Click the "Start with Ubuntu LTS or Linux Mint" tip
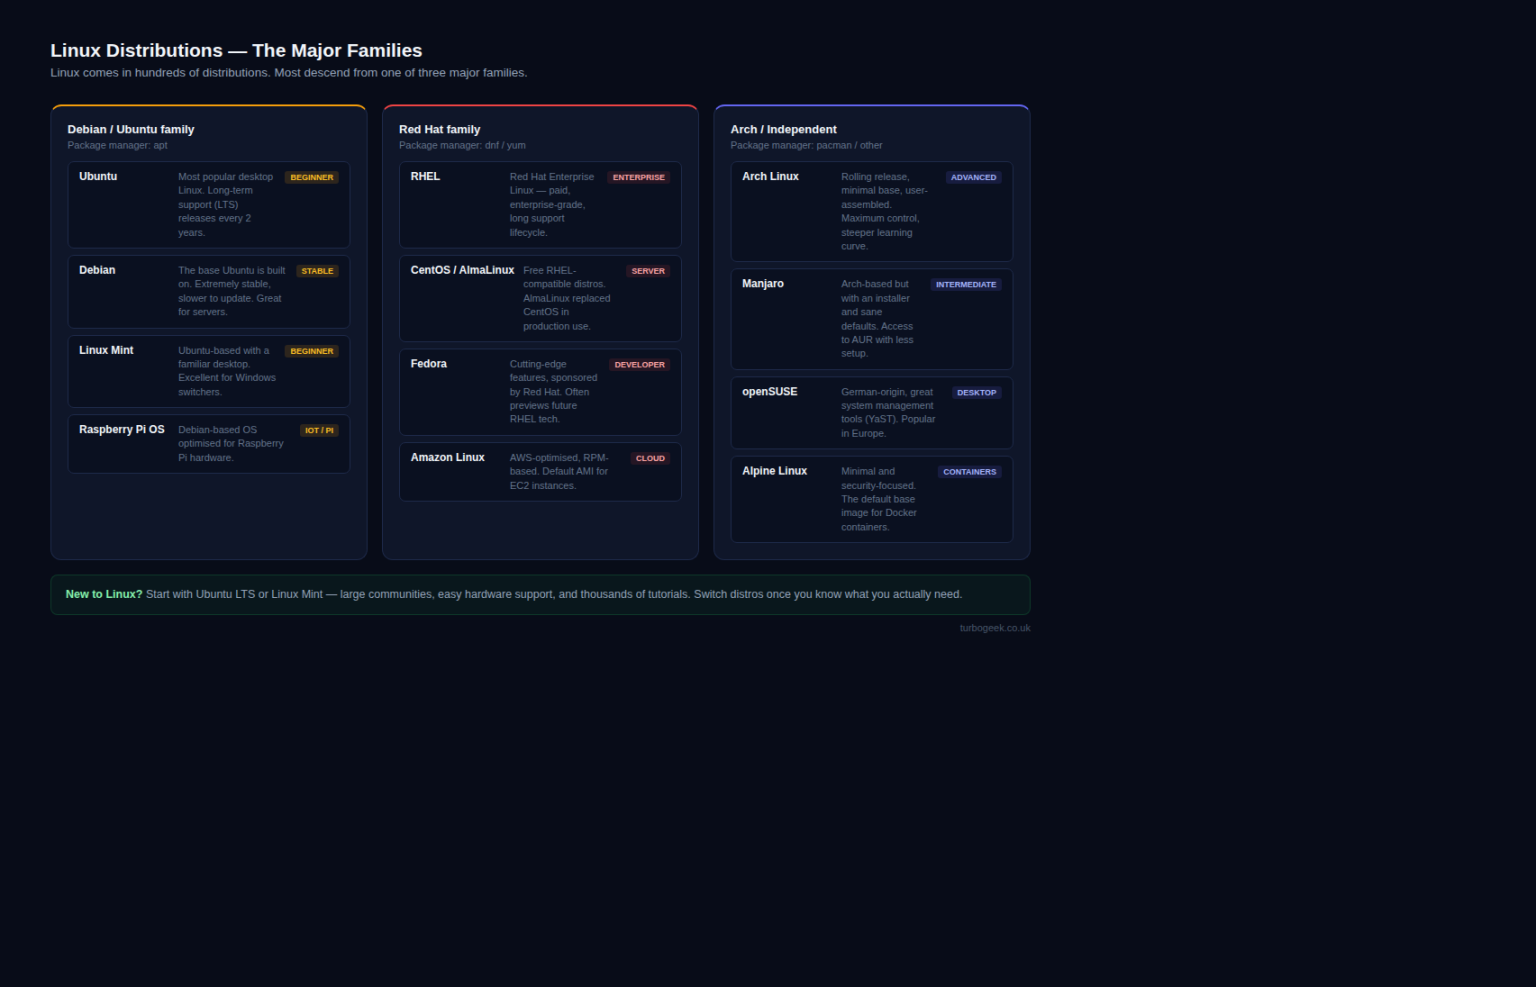 [x=554, y=594]
